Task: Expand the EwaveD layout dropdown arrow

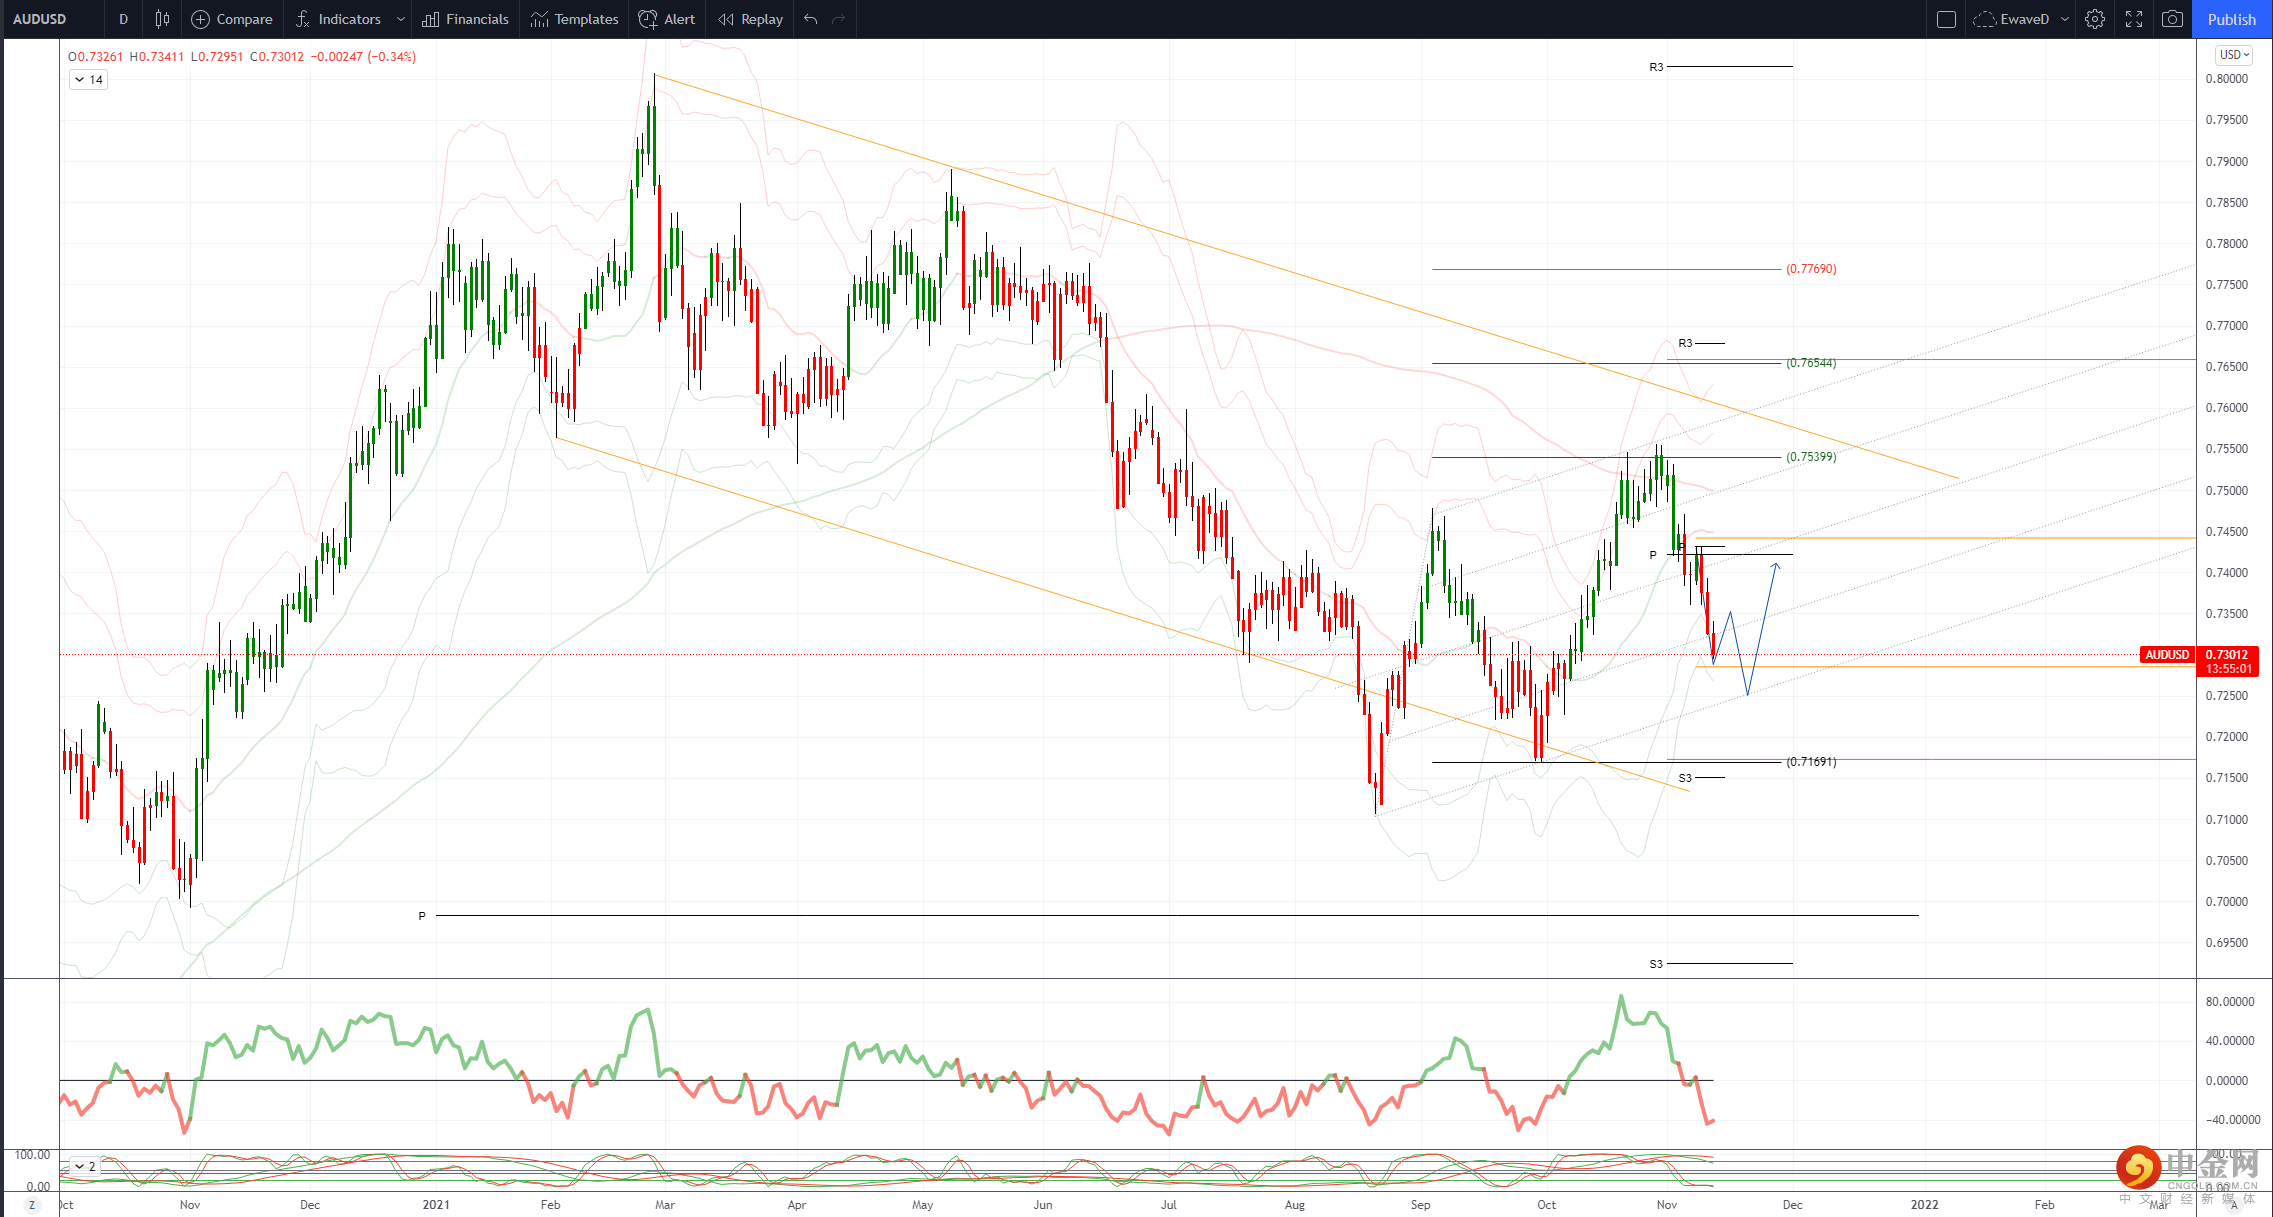Action: coord(2064,19)
